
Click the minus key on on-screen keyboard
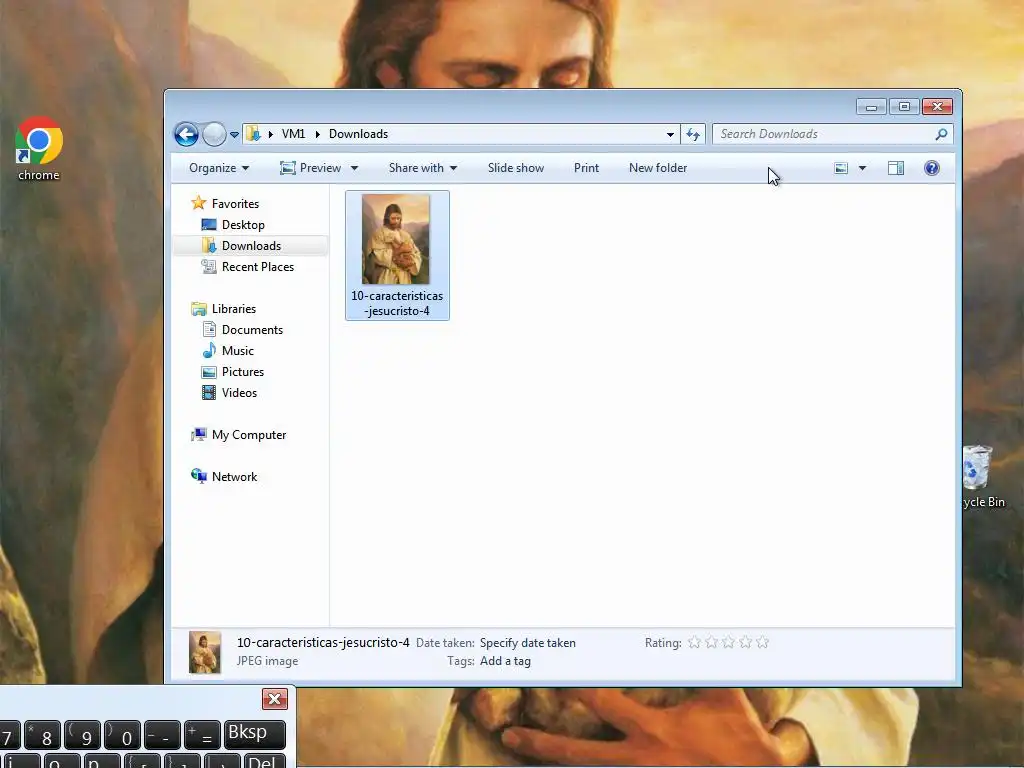click(162, 735)
